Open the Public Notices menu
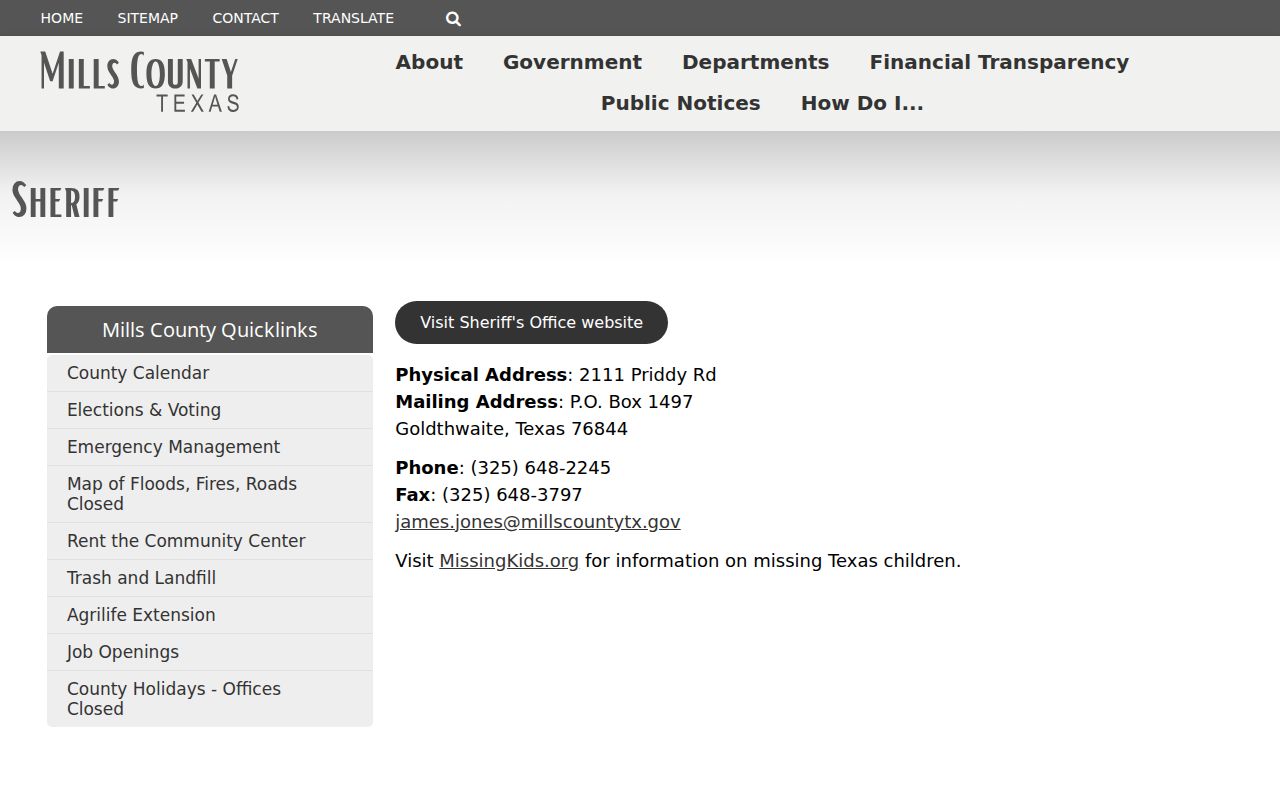The height and width of the screenshot is (800, 1280). [681, 103]
